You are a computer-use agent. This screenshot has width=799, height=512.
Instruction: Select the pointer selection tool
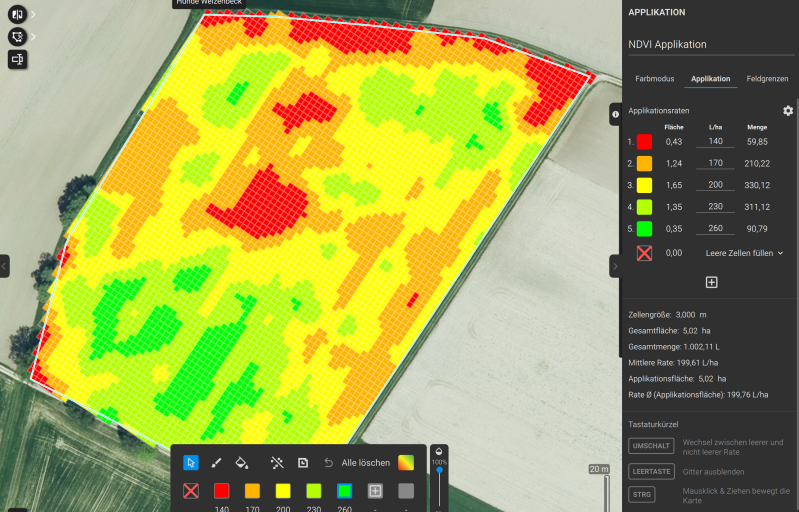pyautogui.click(x=191, y=463)
